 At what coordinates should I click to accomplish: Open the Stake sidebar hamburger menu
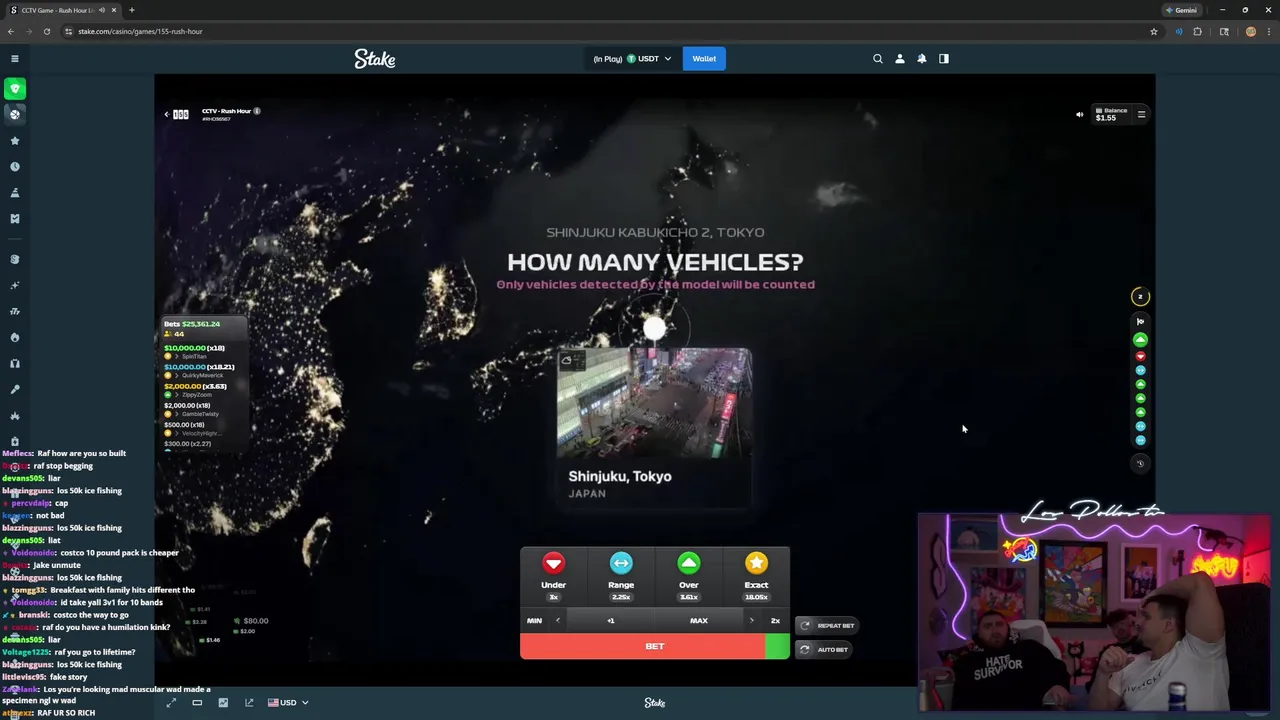(x=15, y=59)
